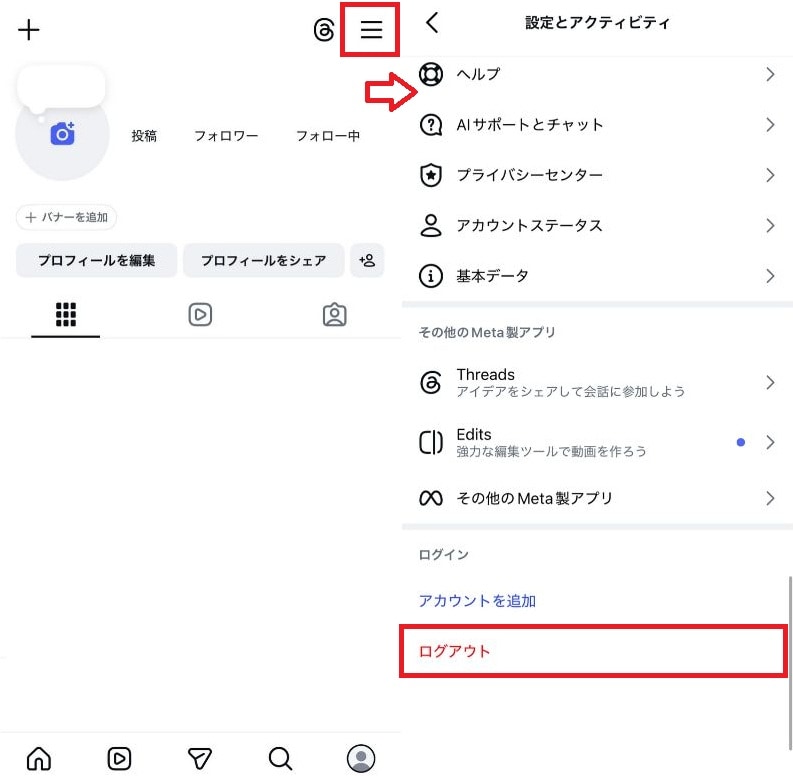This screenshot has height=776, width=793.
Task: Tap ログアウト link
Action: click(455, 651)
